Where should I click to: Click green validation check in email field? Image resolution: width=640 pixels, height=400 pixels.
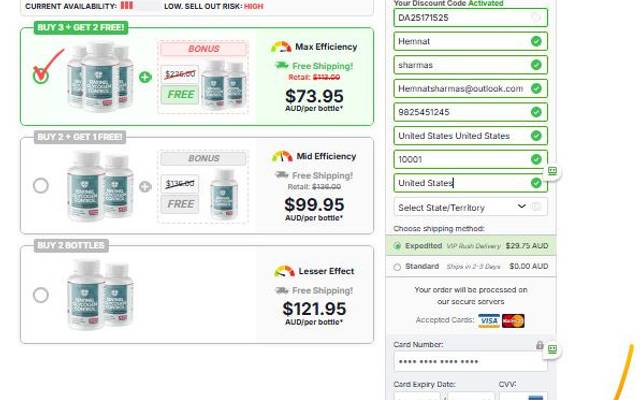(536, 89)
